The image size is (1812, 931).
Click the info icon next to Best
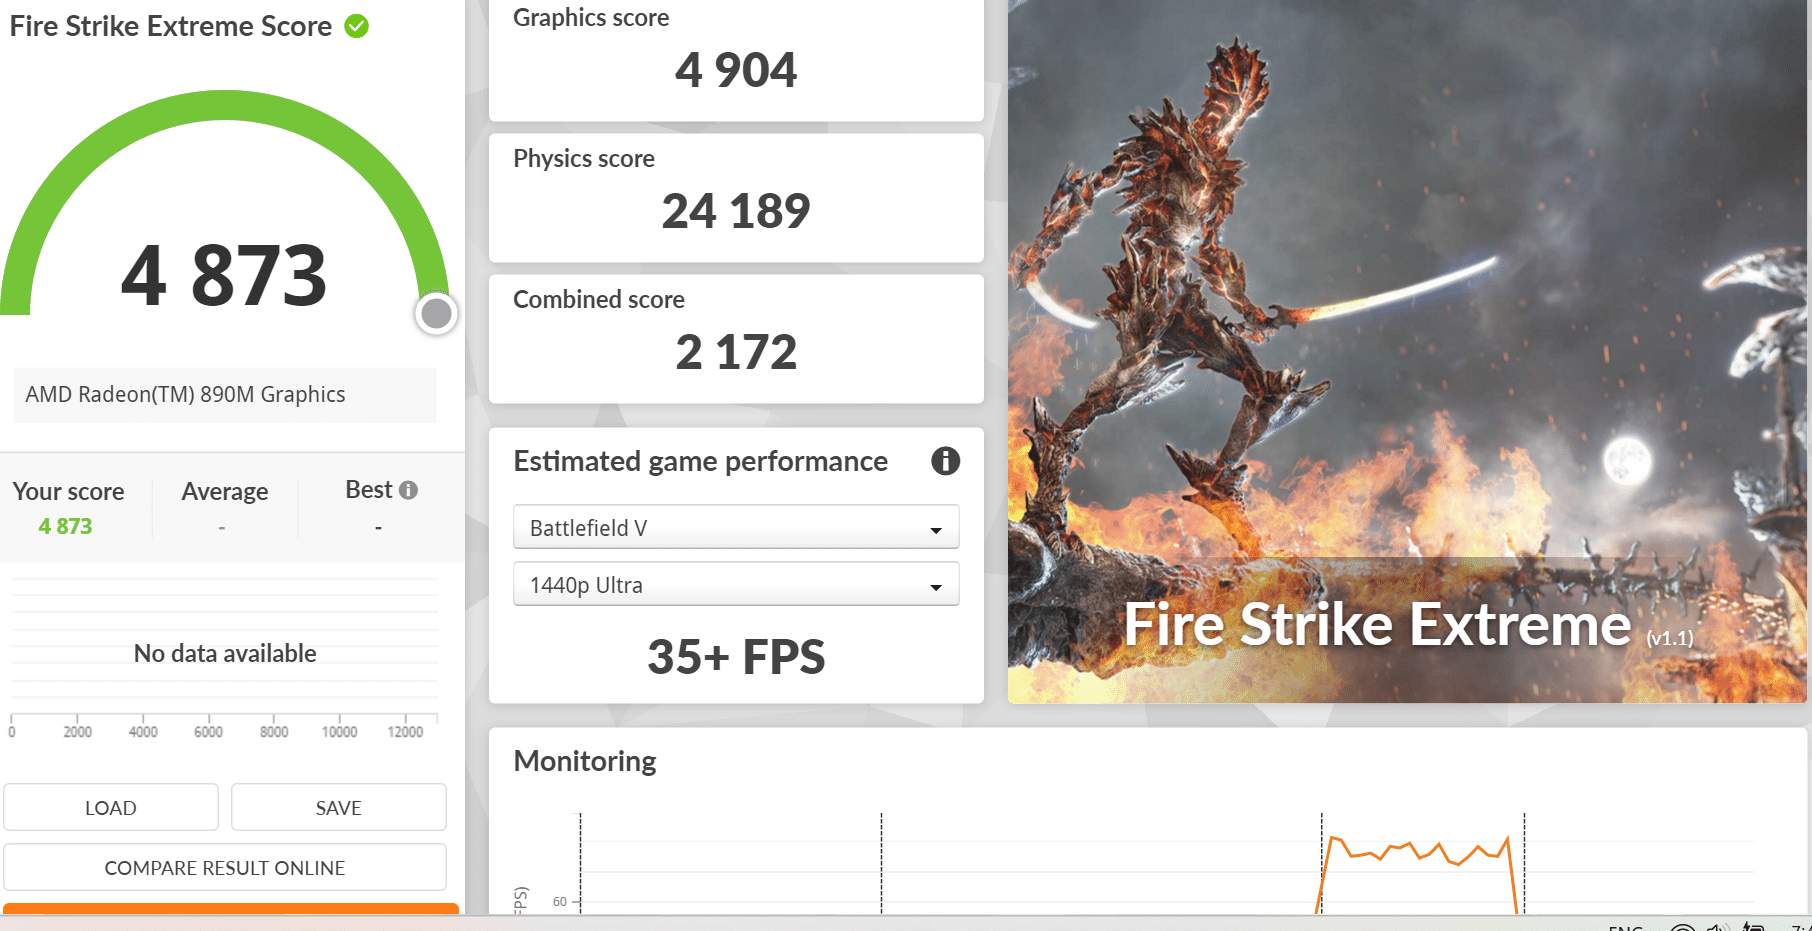coord(408,490)
